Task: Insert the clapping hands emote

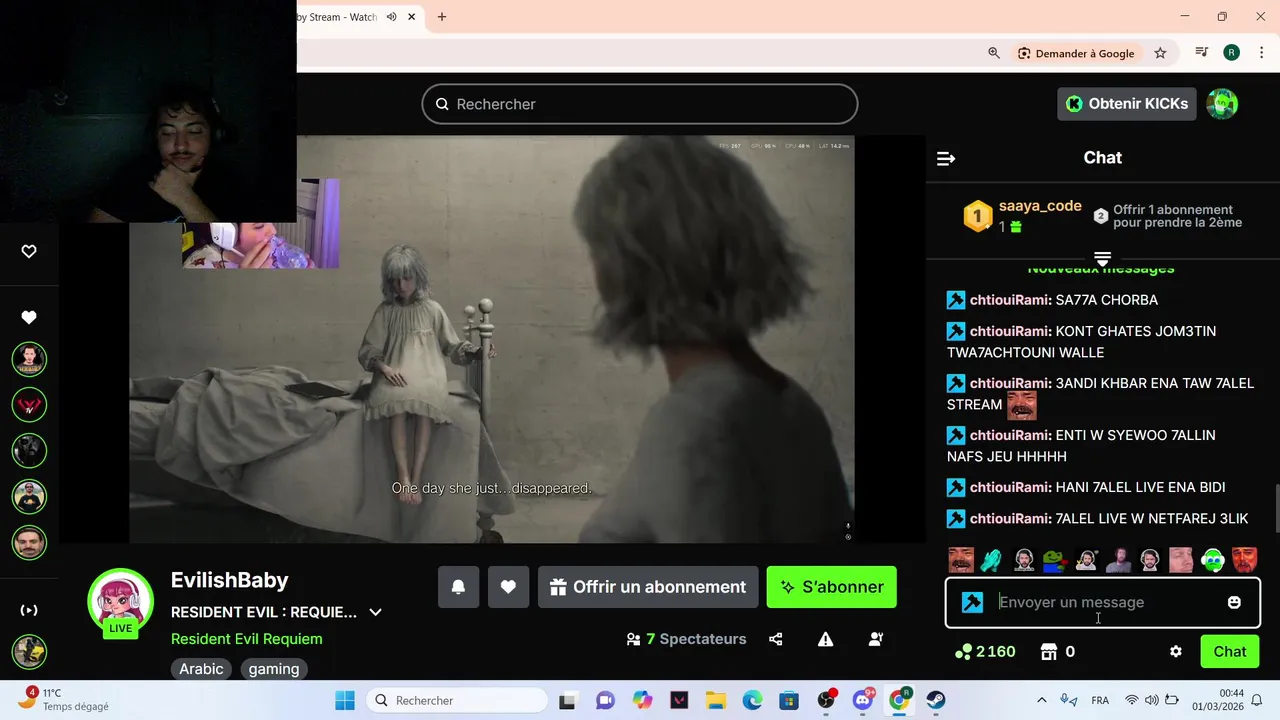Action: point(991,560)
